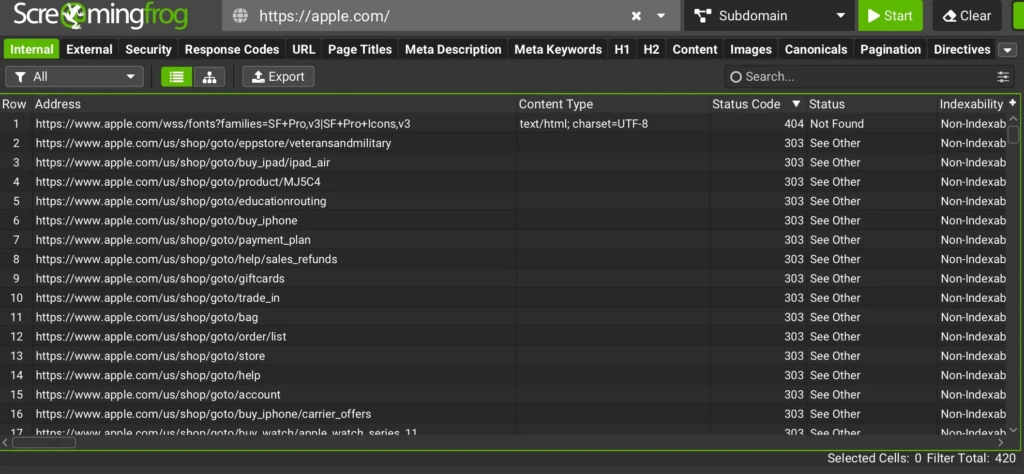
Task: Open the Response Codes tab
Action: coord(232,49)
